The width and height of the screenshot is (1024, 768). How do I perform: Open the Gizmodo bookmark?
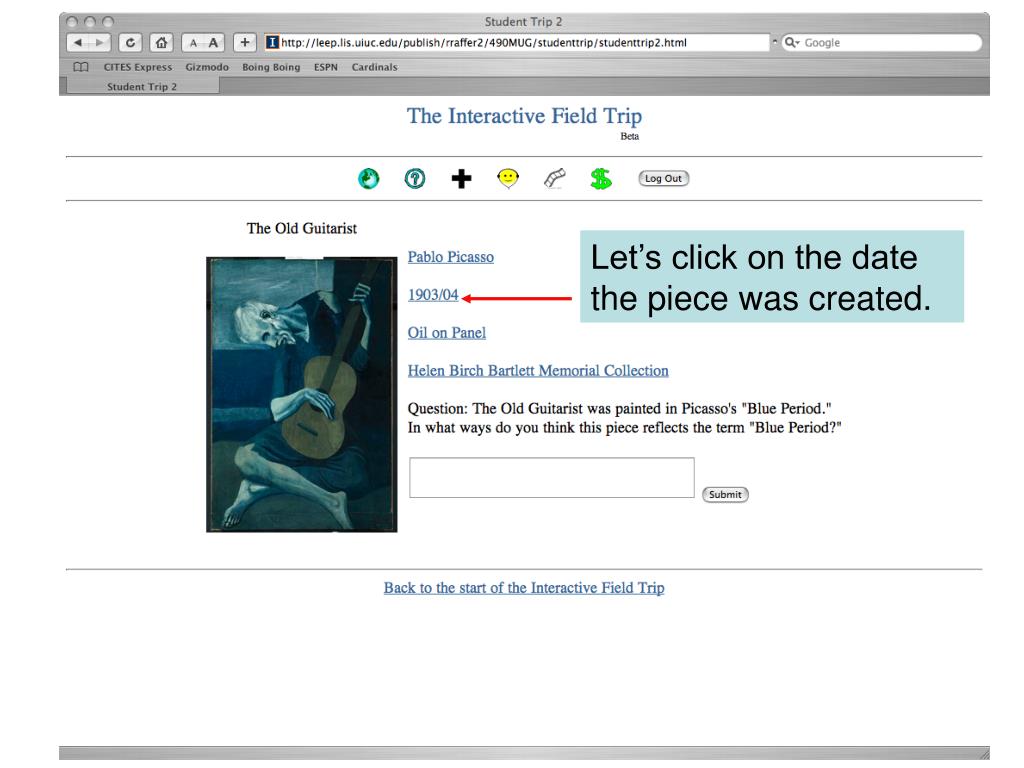(207, 67)
